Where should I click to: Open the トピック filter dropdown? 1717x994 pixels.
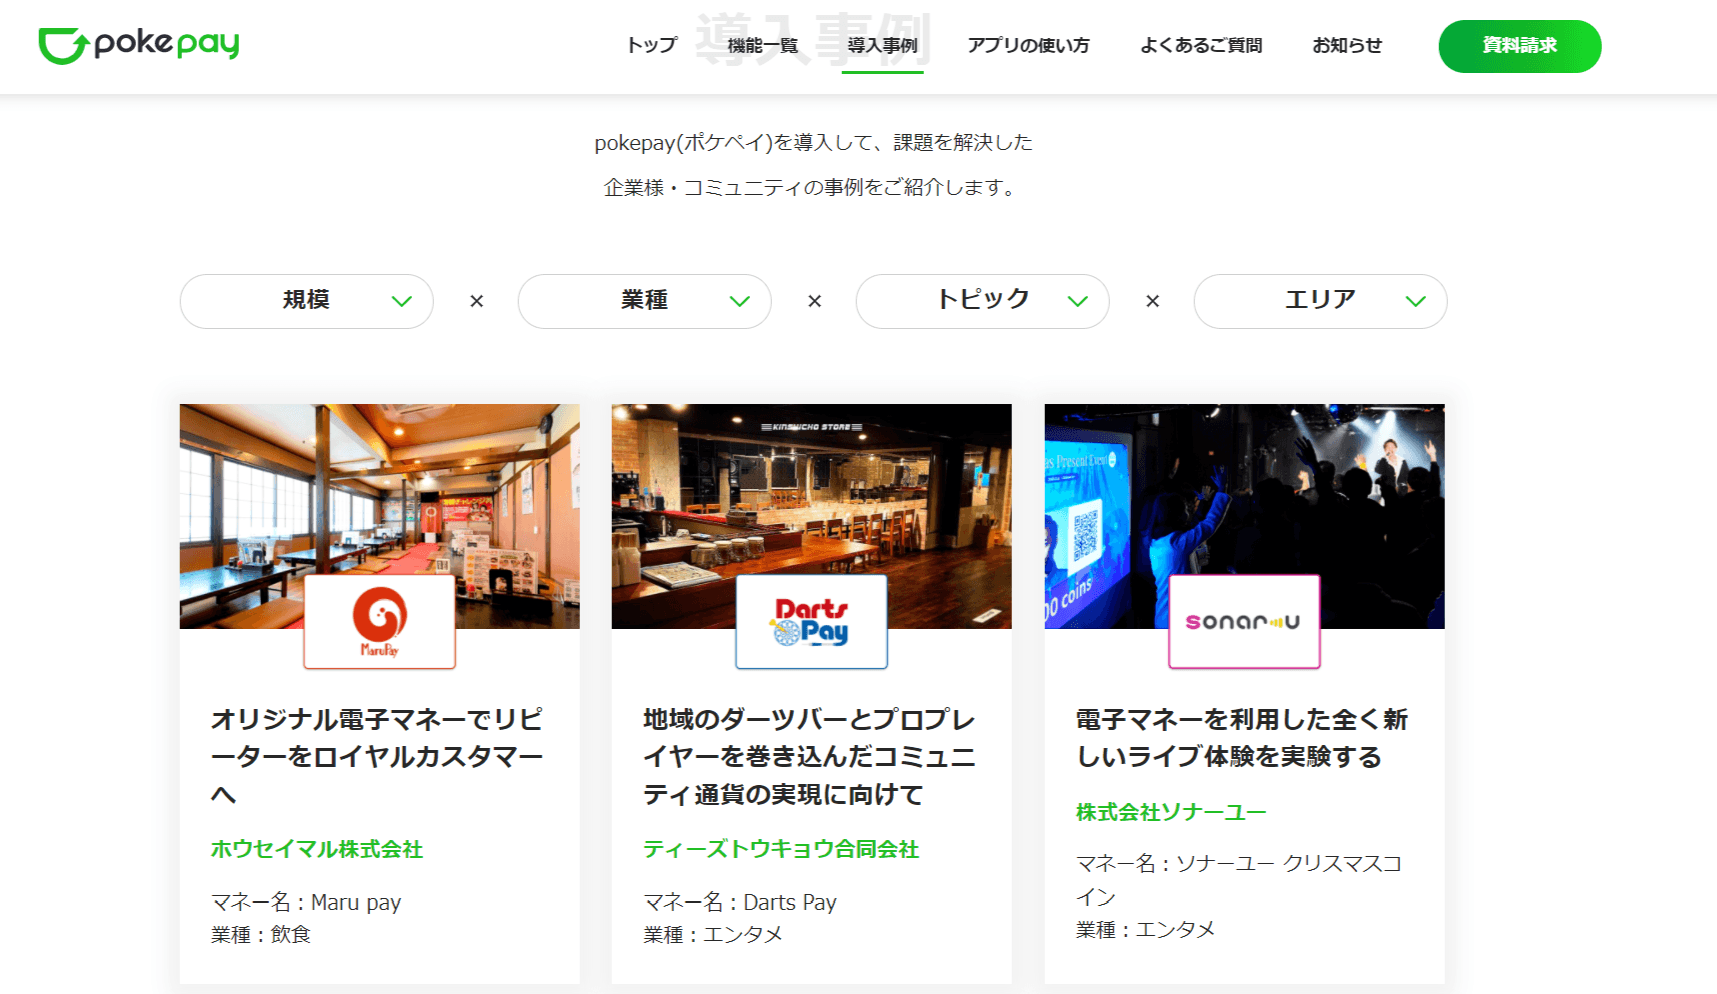[x=981, y=301]
